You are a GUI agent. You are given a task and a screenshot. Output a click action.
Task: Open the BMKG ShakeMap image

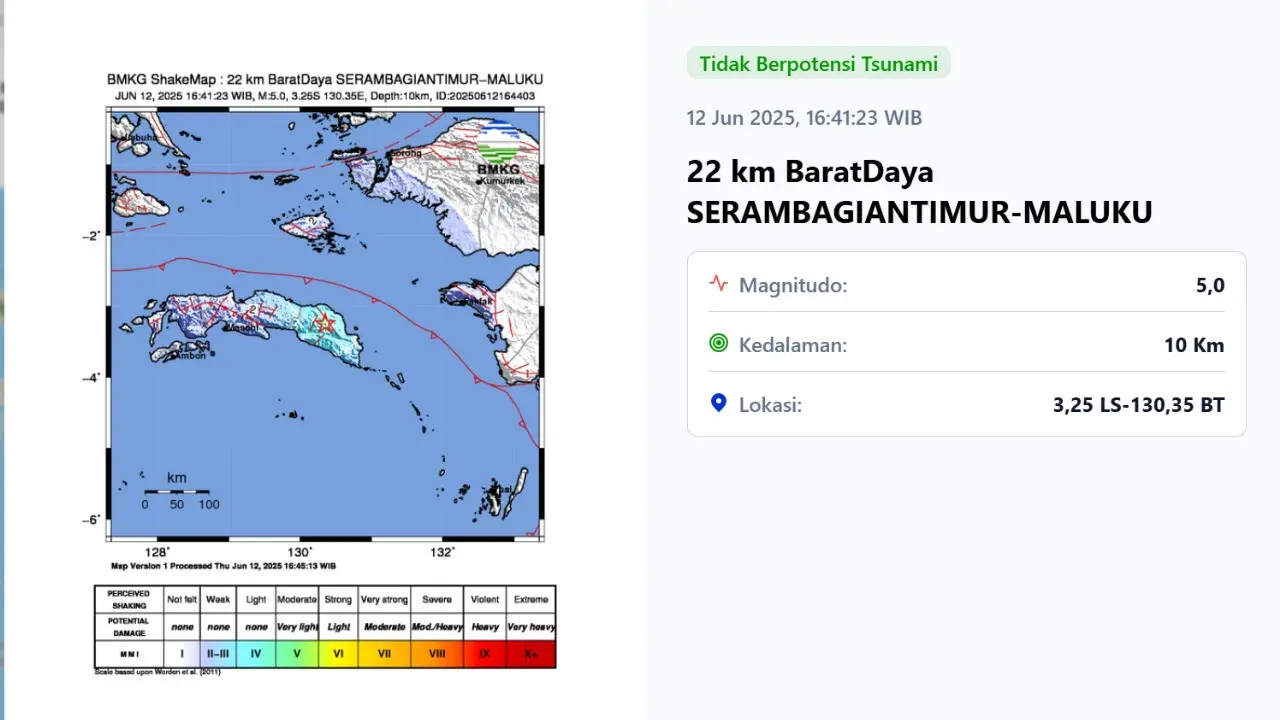(x=325, y=373)
